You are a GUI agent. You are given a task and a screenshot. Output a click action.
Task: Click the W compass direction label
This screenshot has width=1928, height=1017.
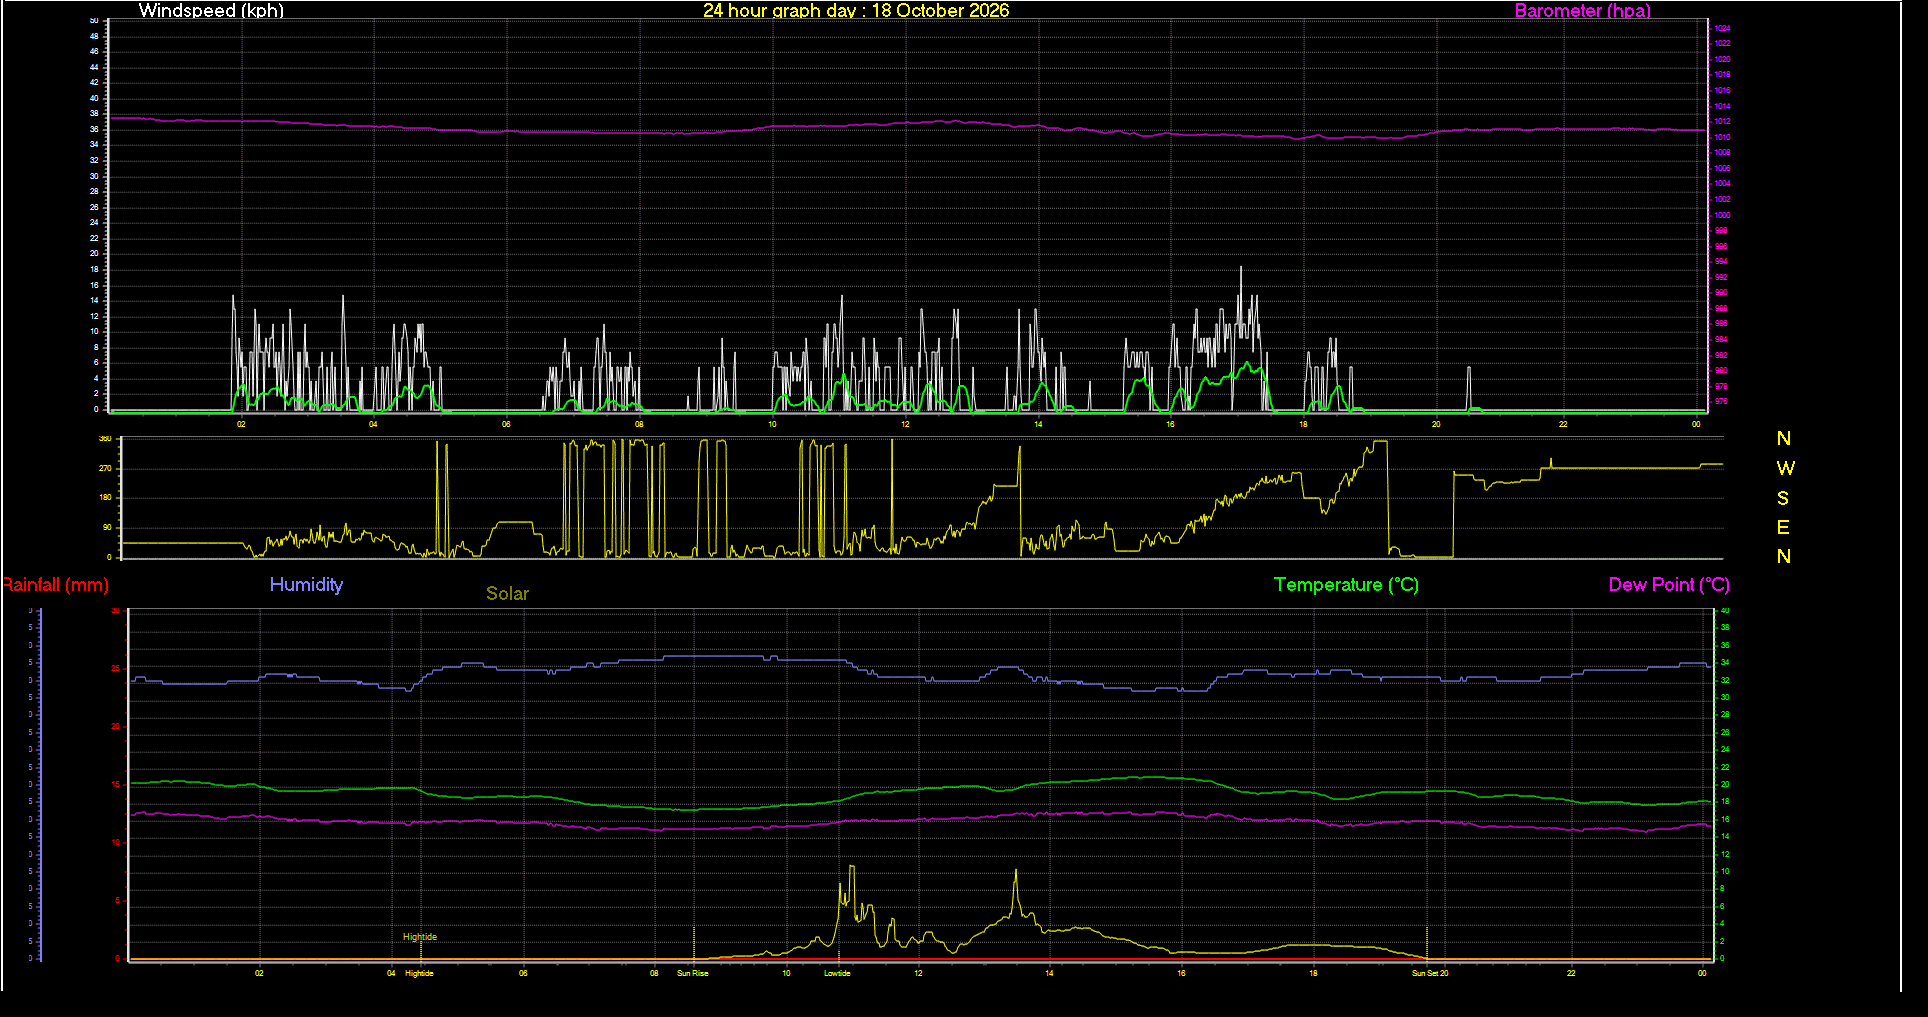click(x=1785, y=468)
